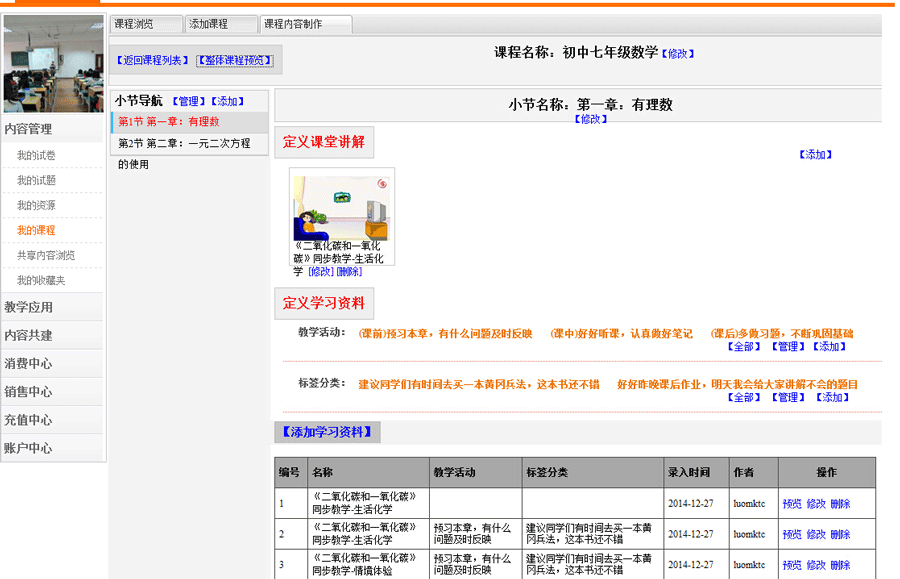900x579 pixels.
Task: Expand 内容共建 sidebar section
Action: (x=29, y=335)
